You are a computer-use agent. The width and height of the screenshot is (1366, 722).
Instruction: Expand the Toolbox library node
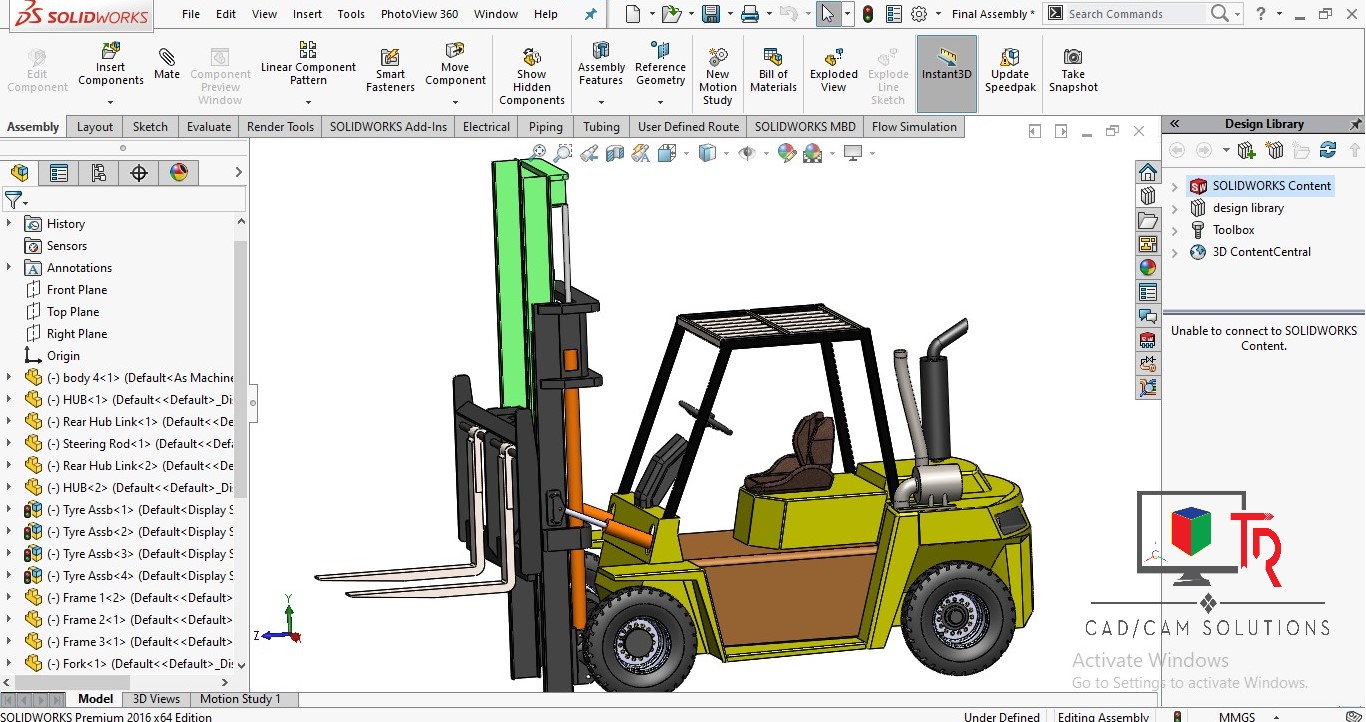(x=1175, y=230)
